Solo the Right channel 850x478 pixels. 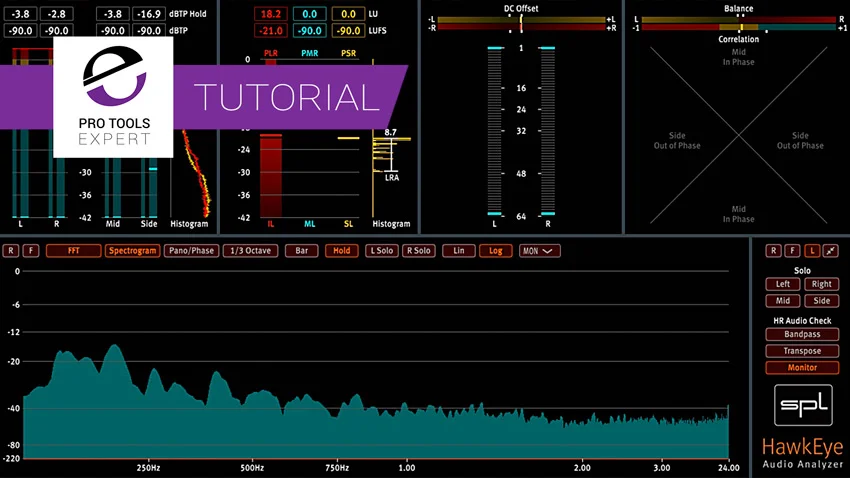click(x=821, y=284)
